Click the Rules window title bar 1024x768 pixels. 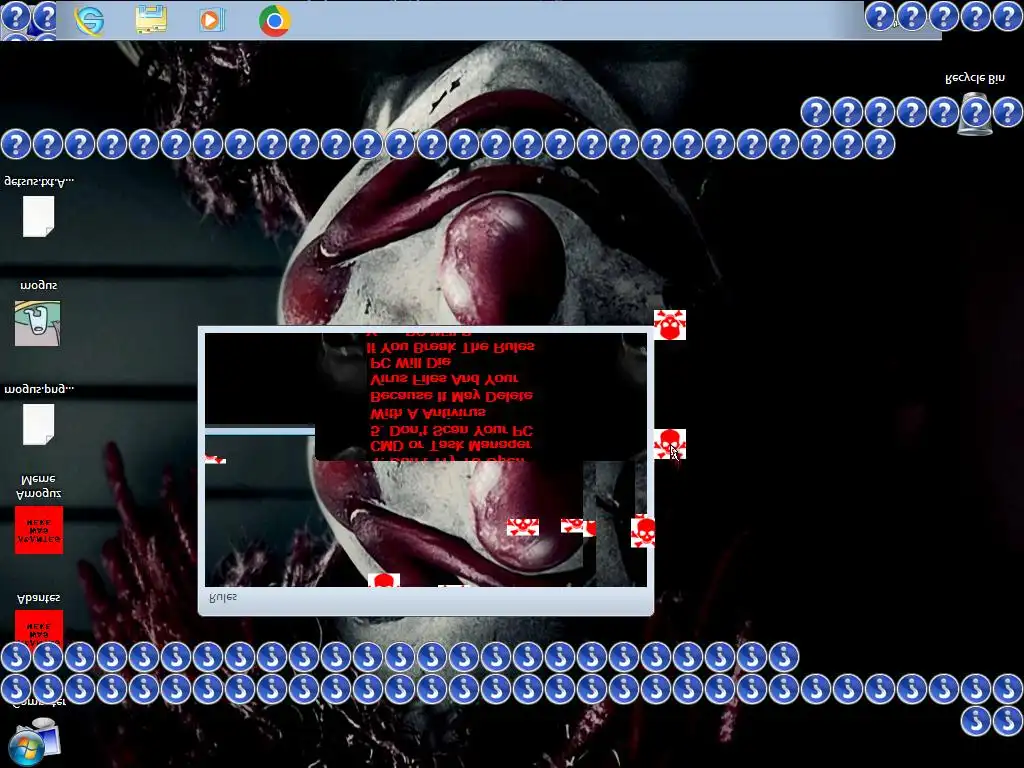coord(426,598)
